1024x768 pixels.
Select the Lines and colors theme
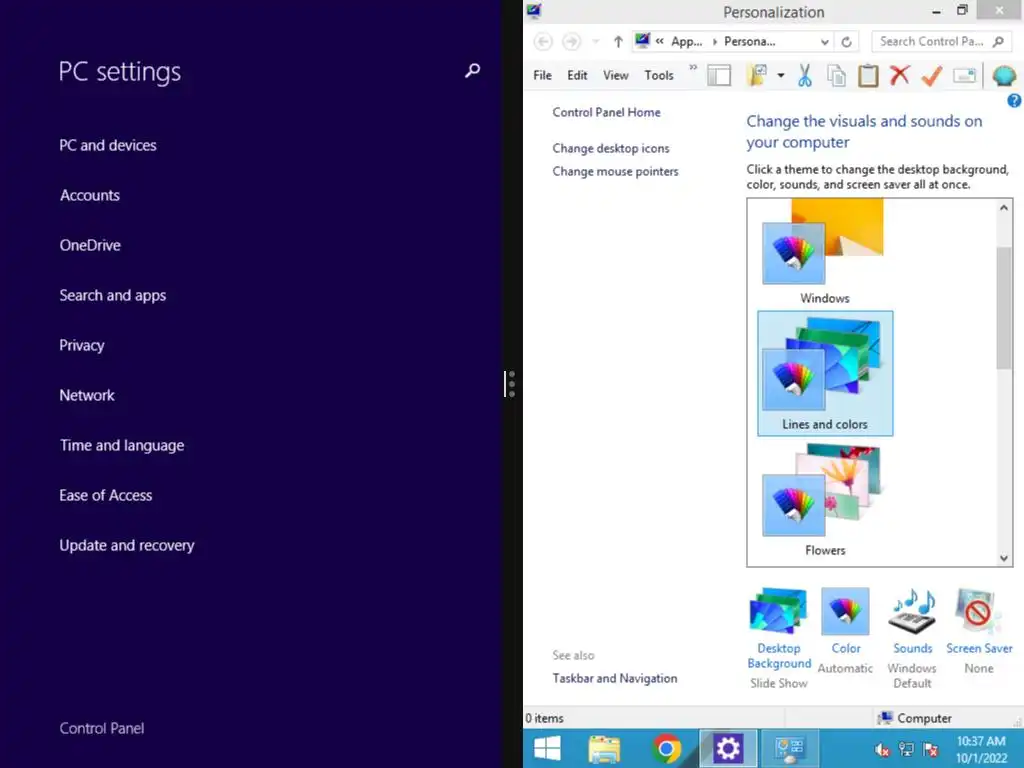825,374
